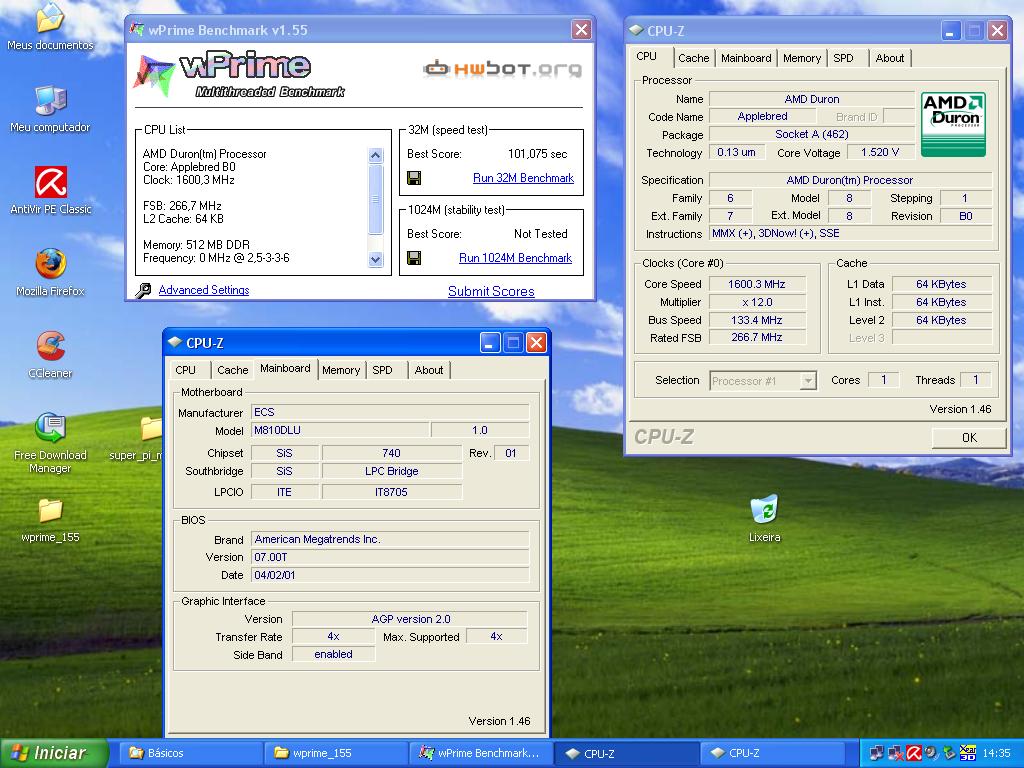Click the American Megatrends Inc. brand field
This screenshot has width=1024, height=768.
[x=390, y=539]
